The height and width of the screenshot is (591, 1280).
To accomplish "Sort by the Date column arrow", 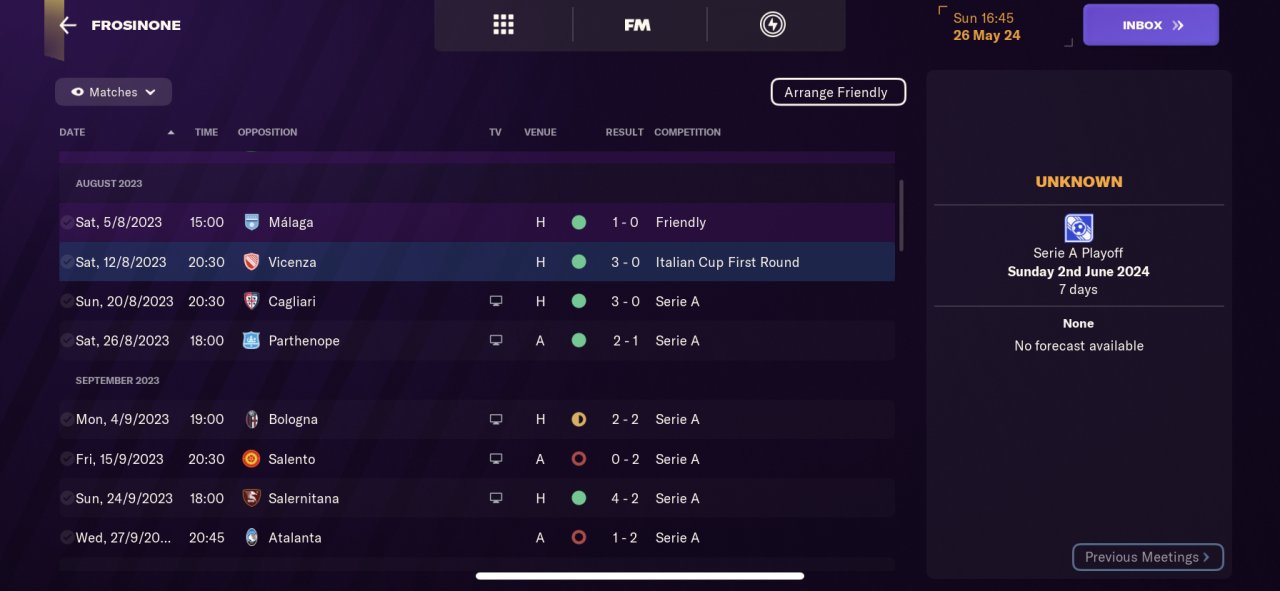I will click(x=171, y=132).
